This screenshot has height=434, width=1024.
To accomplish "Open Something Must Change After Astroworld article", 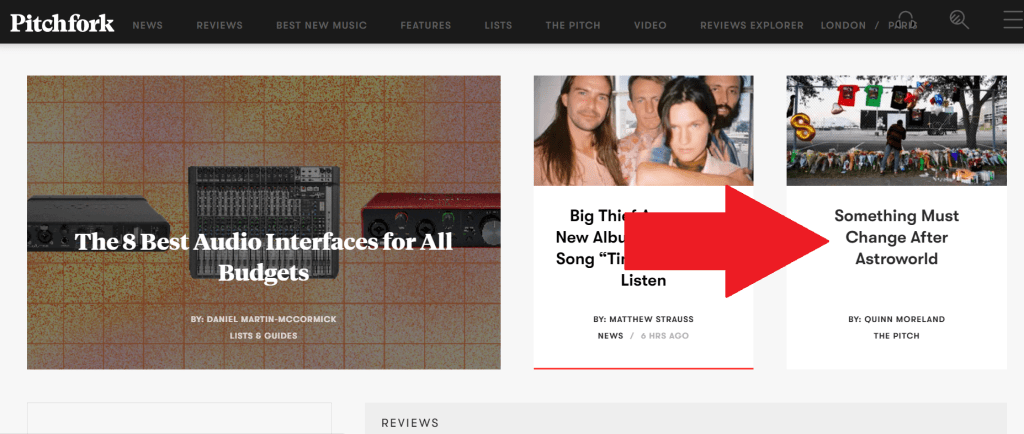I will (x=896, y=237).
